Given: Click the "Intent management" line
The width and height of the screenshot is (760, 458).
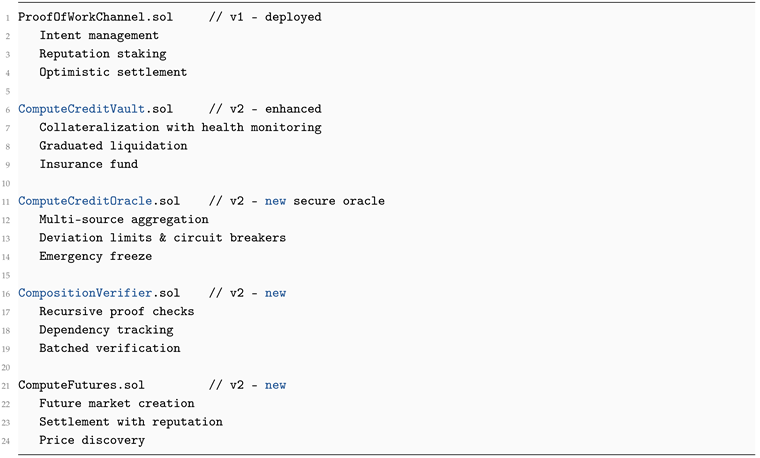Looking at the screenshot, I should tap(99, 35).
